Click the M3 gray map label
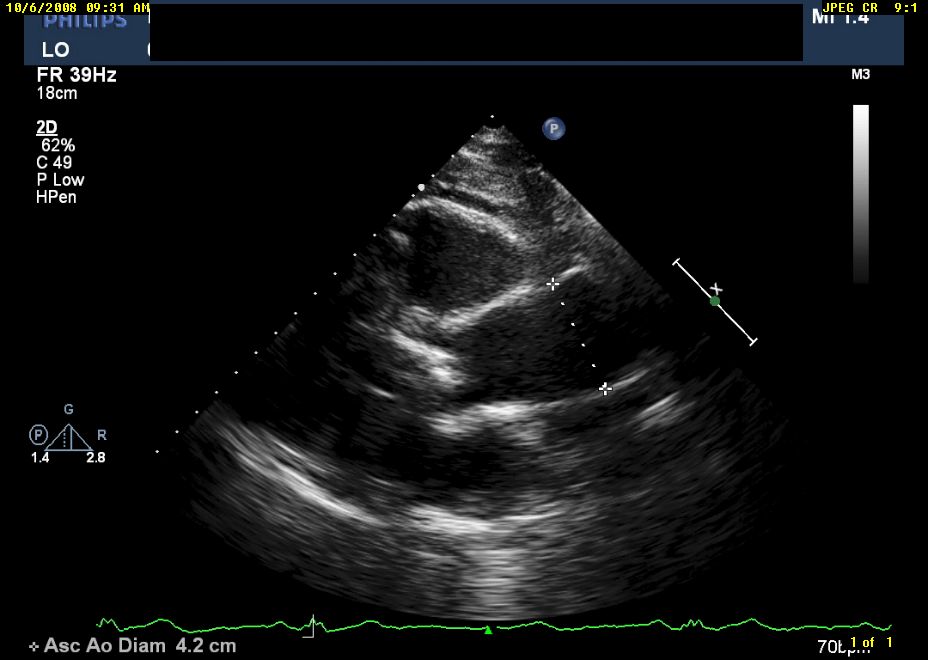The image size is (928, 660). pyautogui.click(x=859, y=75)
